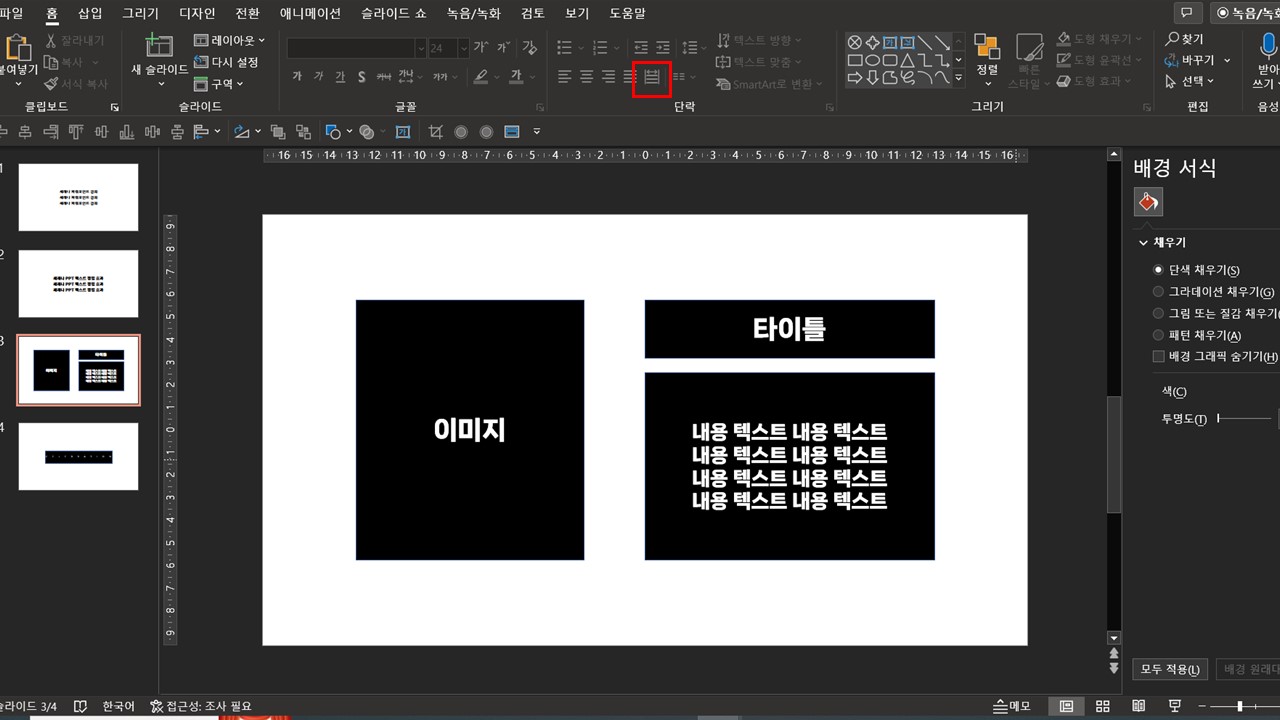The image size is (1280, 720).
Task: Switch to normal view in status bar
Action: click(1066, 706)
